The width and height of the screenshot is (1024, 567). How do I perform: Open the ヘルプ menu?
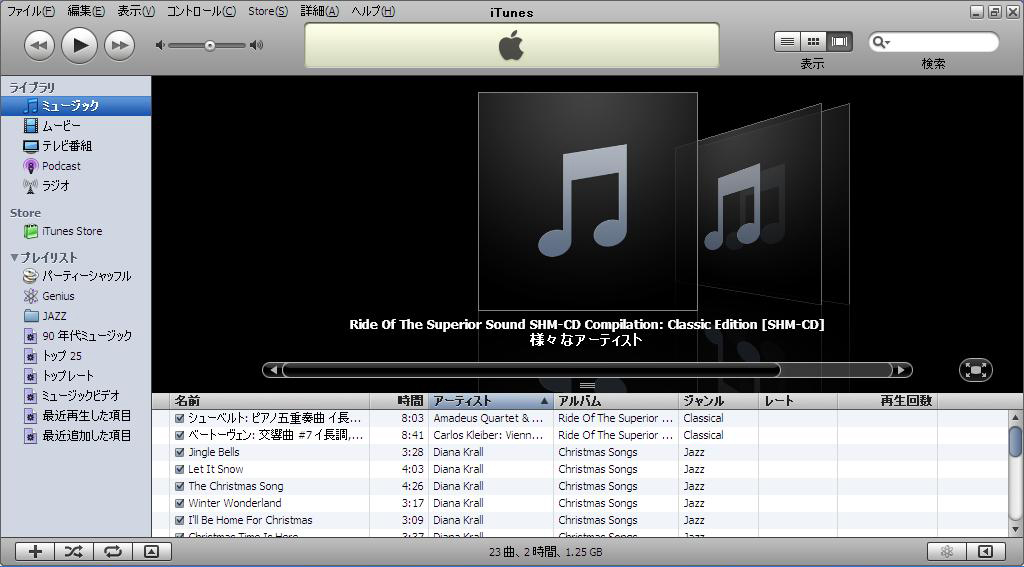(373, 11)
